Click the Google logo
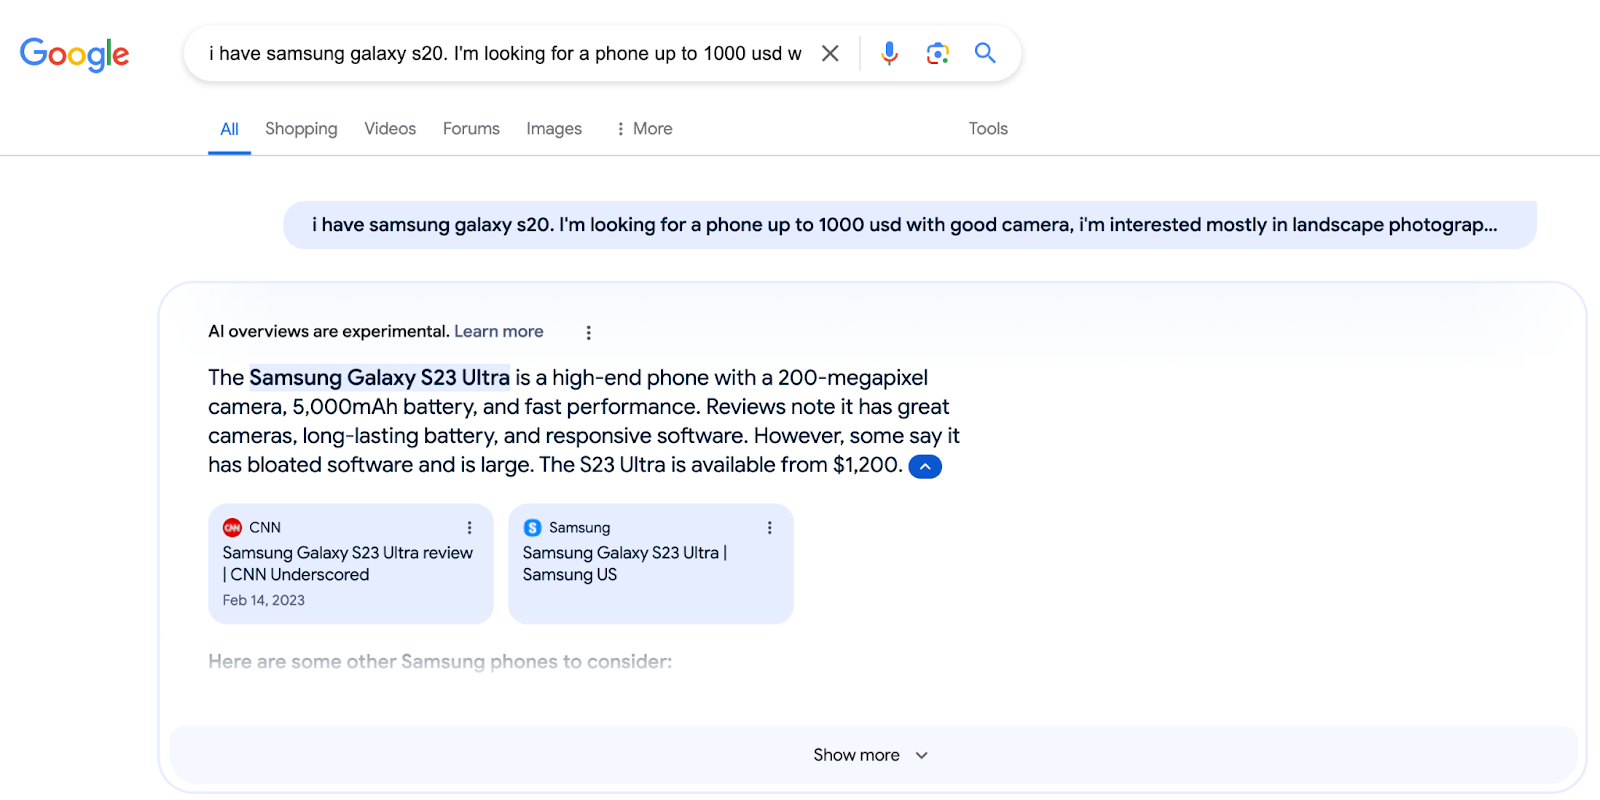1600x800 pixels. click(x=75, y=54)
